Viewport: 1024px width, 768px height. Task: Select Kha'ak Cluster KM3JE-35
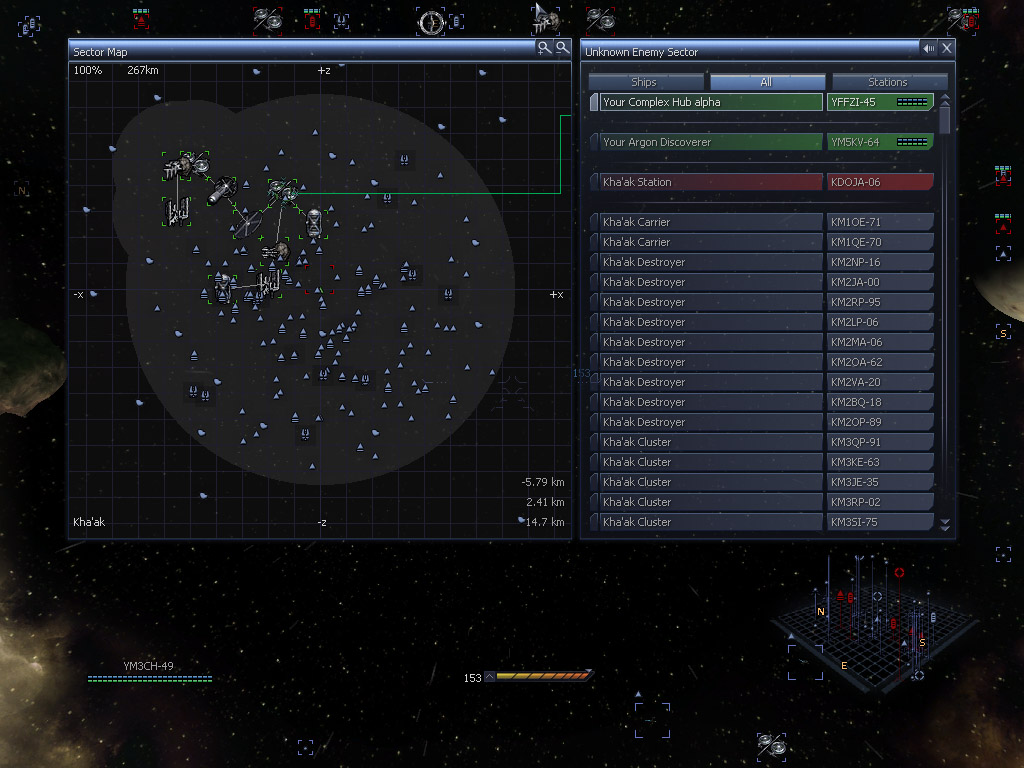pyautogui.click(x=761, y=483)
